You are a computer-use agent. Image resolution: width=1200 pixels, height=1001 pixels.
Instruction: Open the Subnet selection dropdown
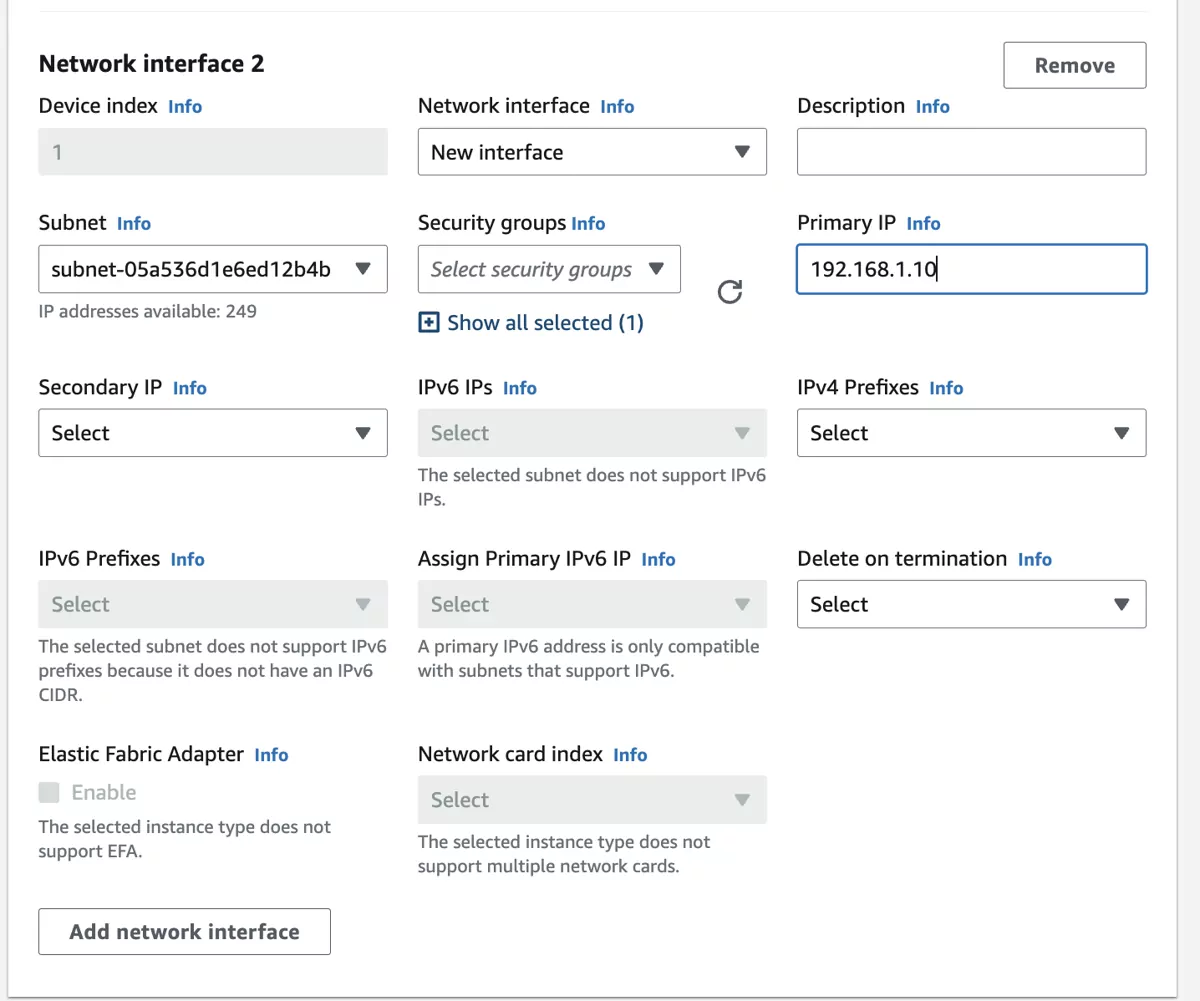(x=212, y=269)
